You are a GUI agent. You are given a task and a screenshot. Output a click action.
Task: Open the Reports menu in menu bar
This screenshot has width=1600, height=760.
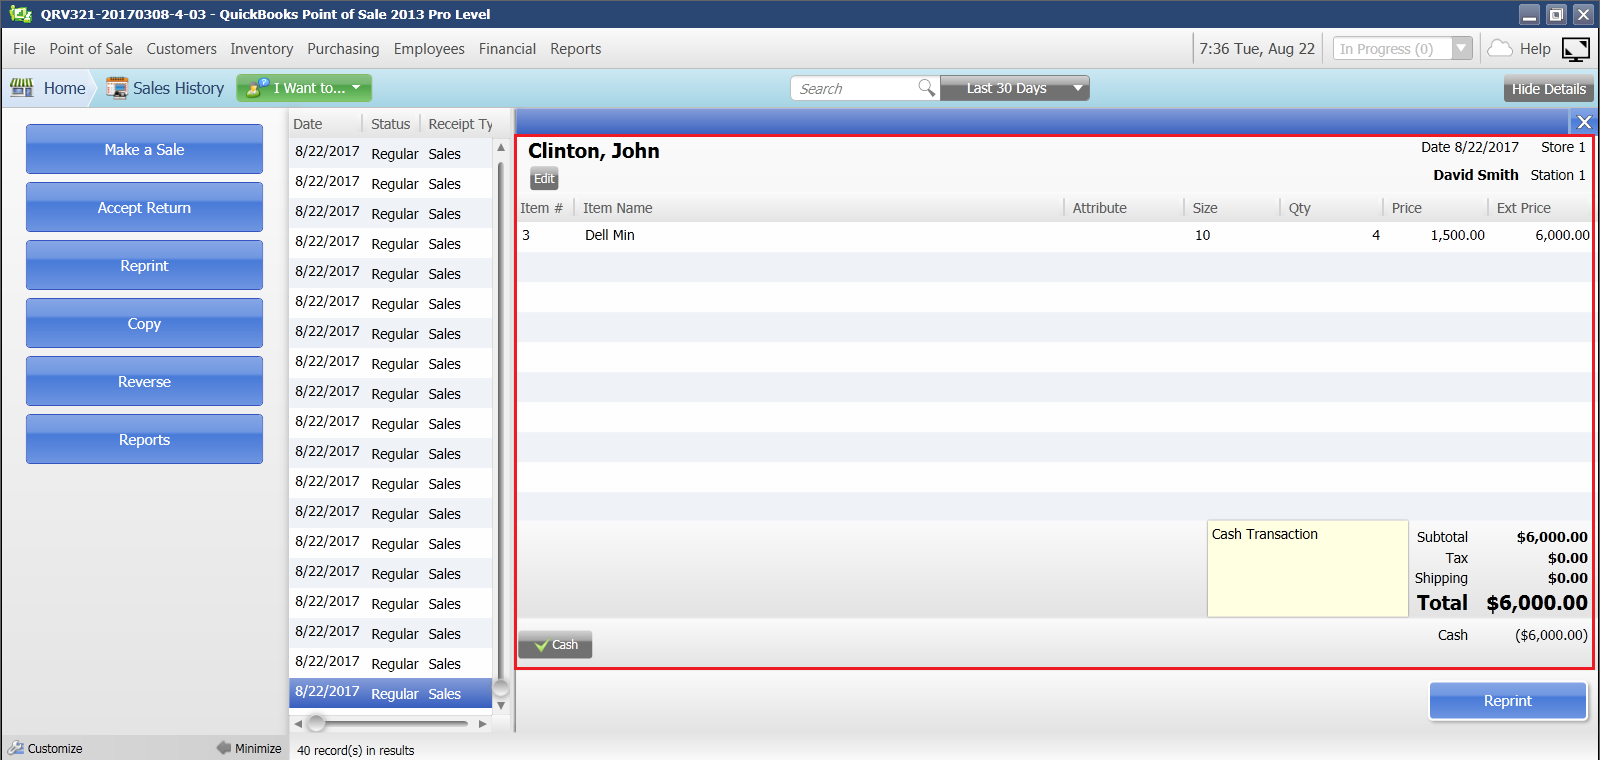coord(576,48)
